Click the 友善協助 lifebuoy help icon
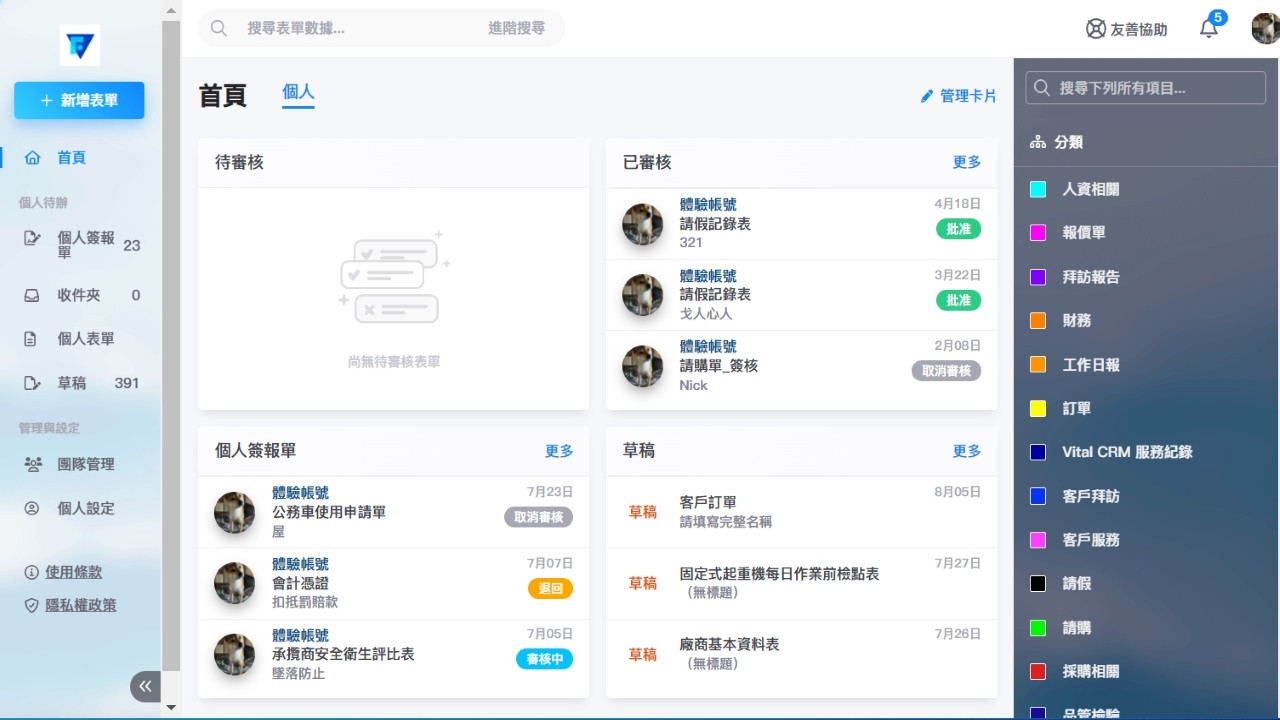Image resolution: width=1280 pixels, height=720 pixels. (1096, 29)
